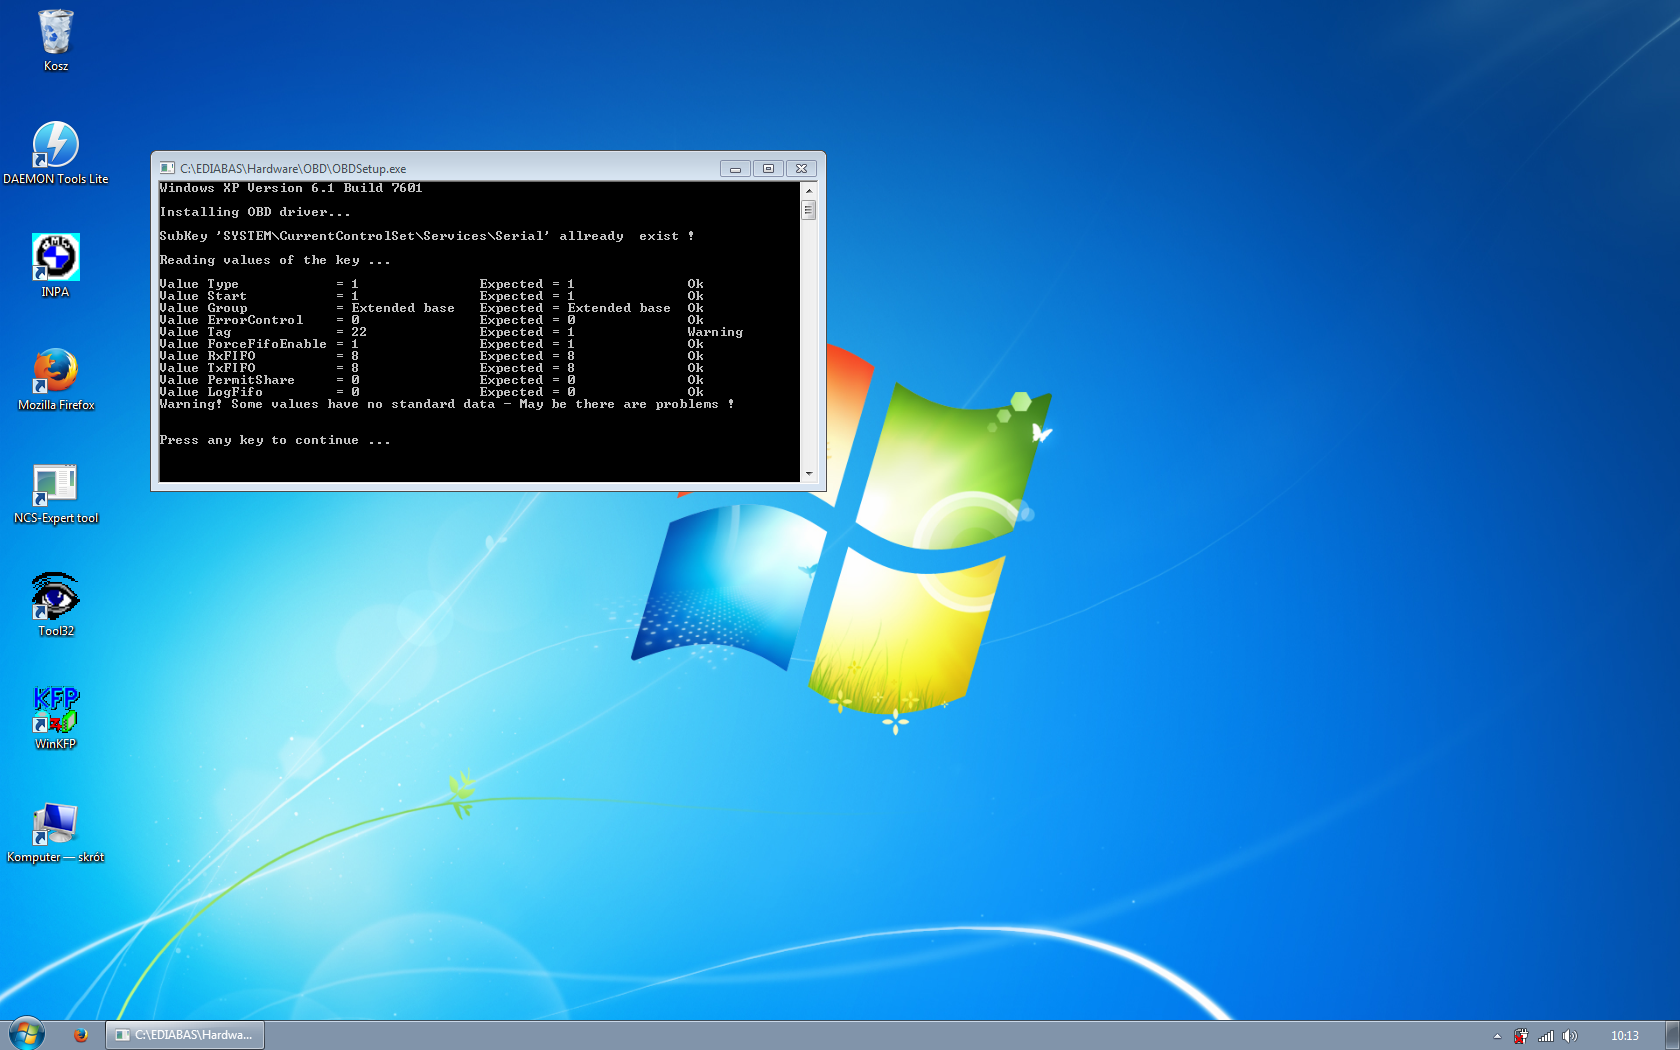The height and width of the screenshot is (1050, 1680).
Task: Select the DAEMON Tools Lite desktop shortcut
Action: point(56,153)
